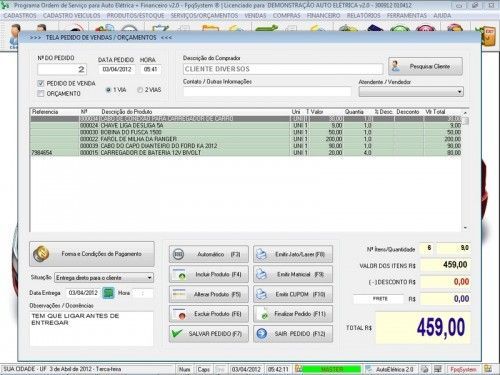The height and width of the screenshot is (375, 500).
Task: Select row BOBINA DO FUSCA 1500
Action: (246, 132)
